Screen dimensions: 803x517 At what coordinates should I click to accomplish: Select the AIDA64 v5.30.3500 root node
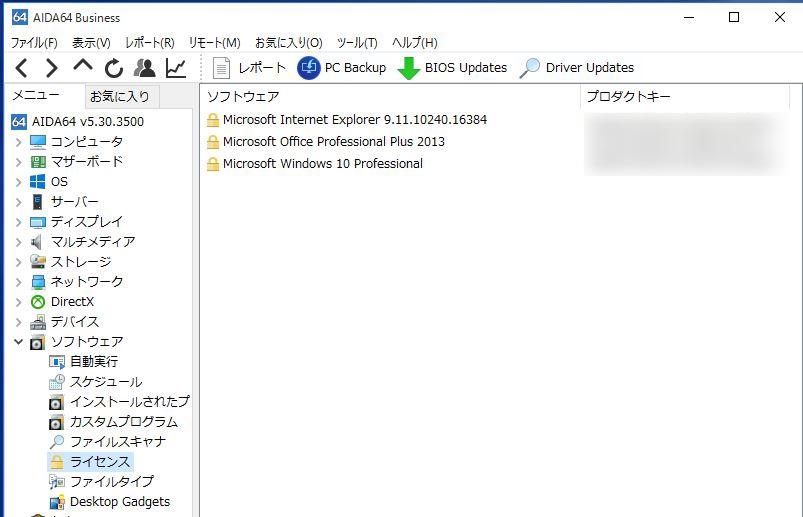coord(88,122)
